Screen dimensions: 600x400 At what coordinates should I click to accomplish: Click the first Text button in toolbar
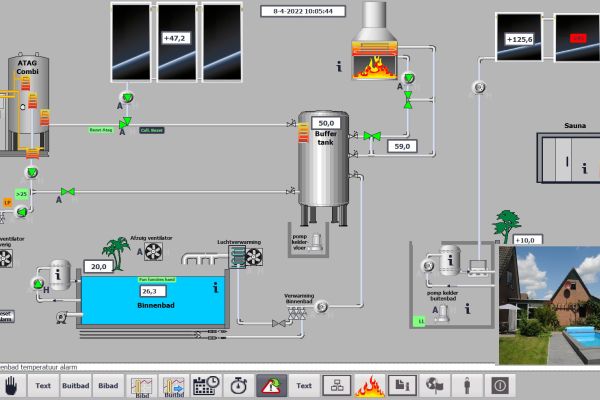click(43, 385)
